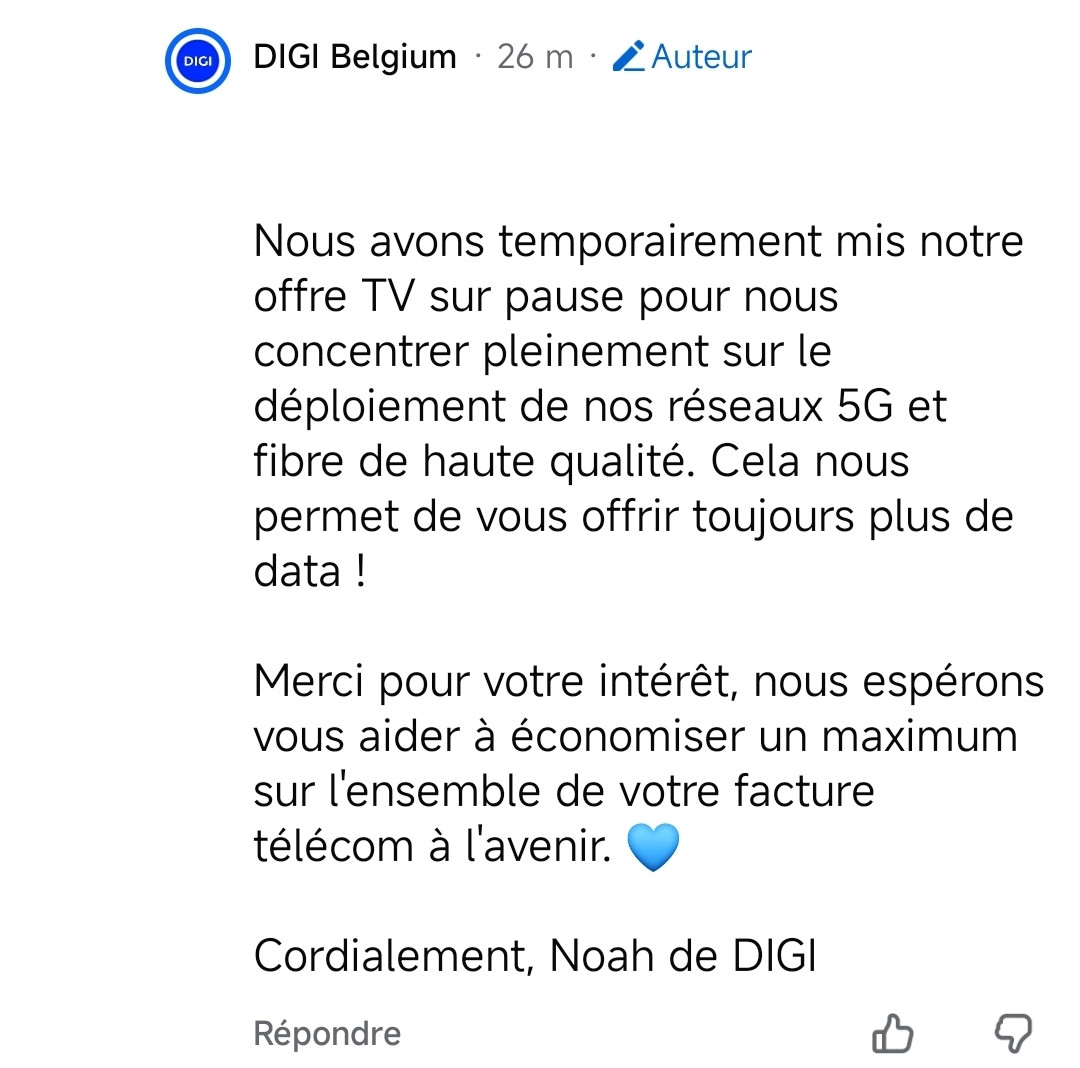The image size is (1080, 1068).
Task: Click the text "fibre de haute qualité"
Action: tap(474, 461)
